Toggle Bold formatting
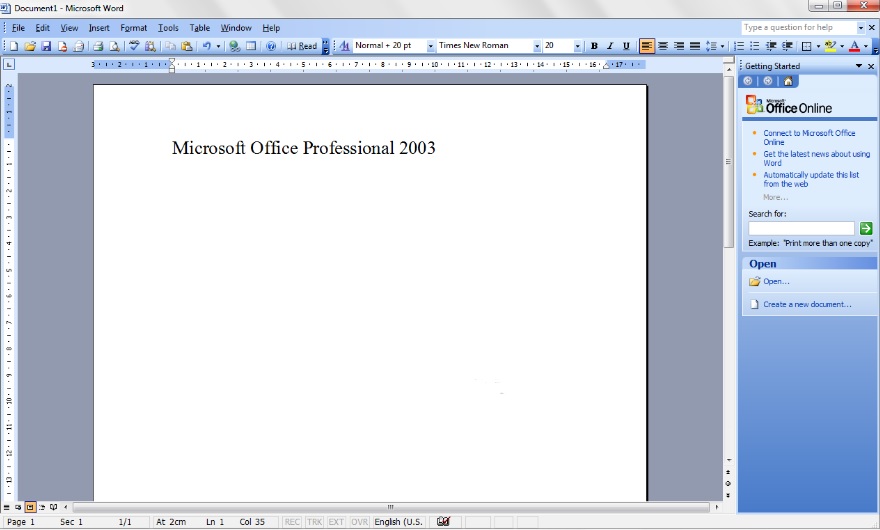 coord(594,46)
